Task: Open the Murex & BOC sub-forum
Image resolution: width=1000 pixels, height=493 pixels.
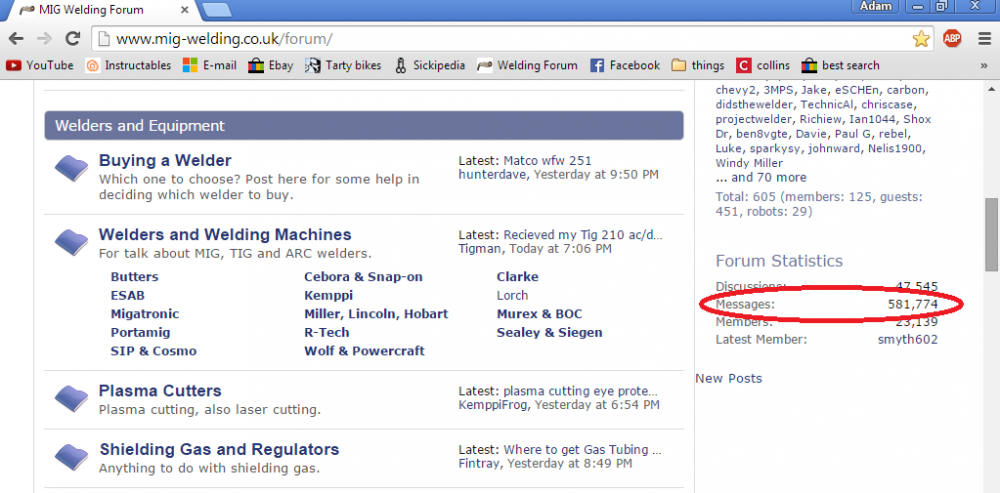Action: 540,314
